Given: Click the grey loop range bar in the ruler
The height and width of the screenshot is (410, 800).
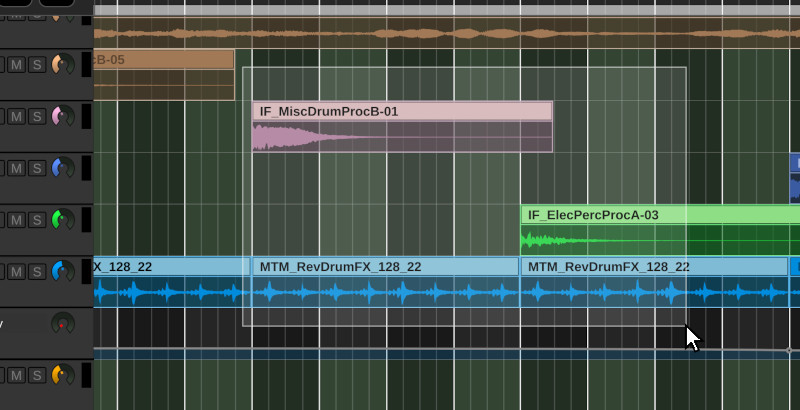Looking at the screenshot, I should coord(447,10).
